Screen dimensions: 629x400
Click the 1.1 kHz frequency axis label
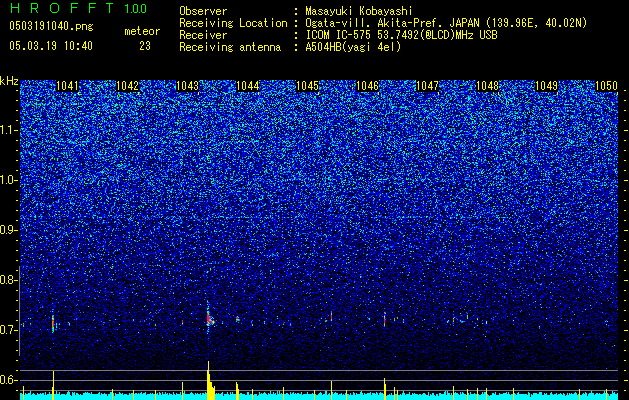[9, 130]
